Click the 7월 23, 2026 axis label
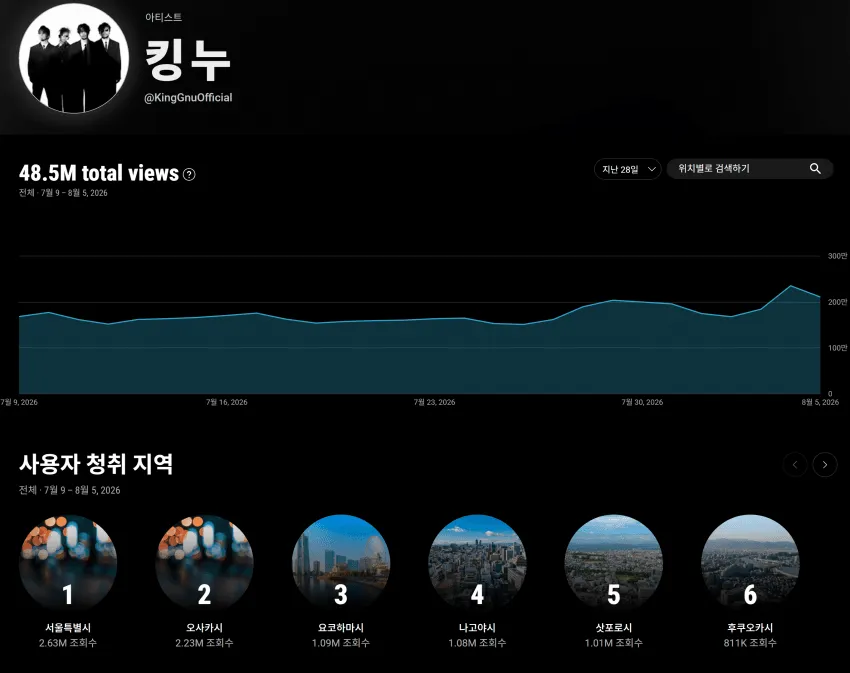Image resolution: width=850 pixels, height=673 pixels. tap(434, 402)
